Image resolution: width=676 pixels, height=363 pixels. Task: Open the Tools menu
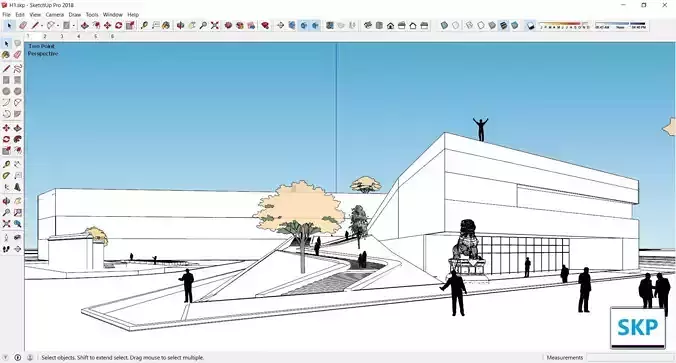coord(92,14)
